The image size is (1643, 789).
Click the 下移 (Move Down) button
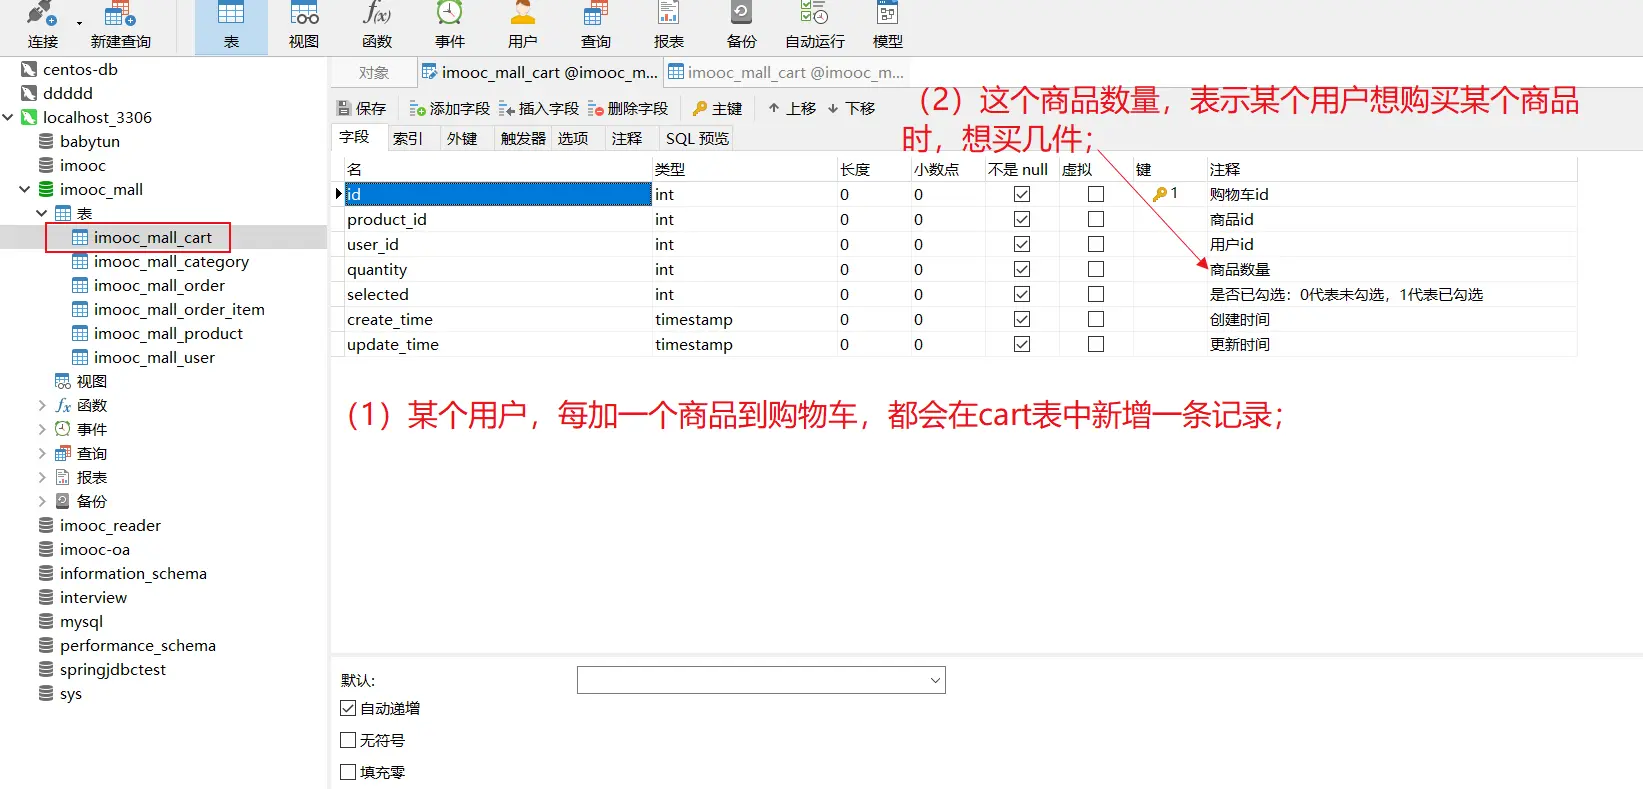851,108
